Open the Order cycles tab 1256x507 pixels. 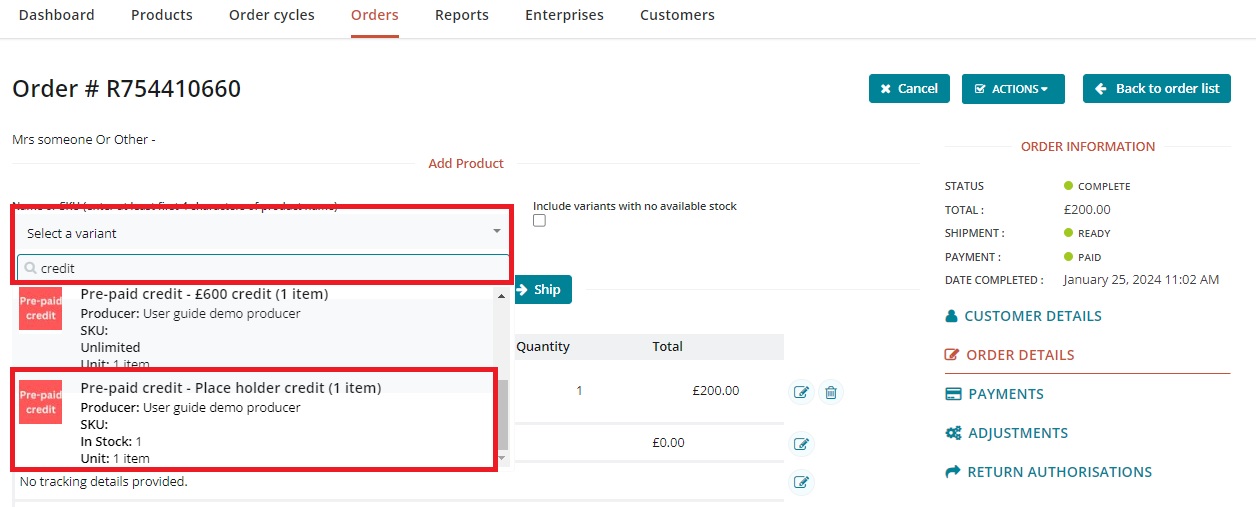click(272, 15)
